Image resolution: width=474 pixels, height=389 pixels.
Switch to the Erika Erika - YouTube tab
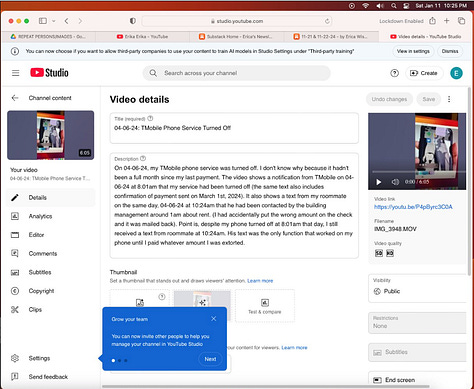point(142,37)
